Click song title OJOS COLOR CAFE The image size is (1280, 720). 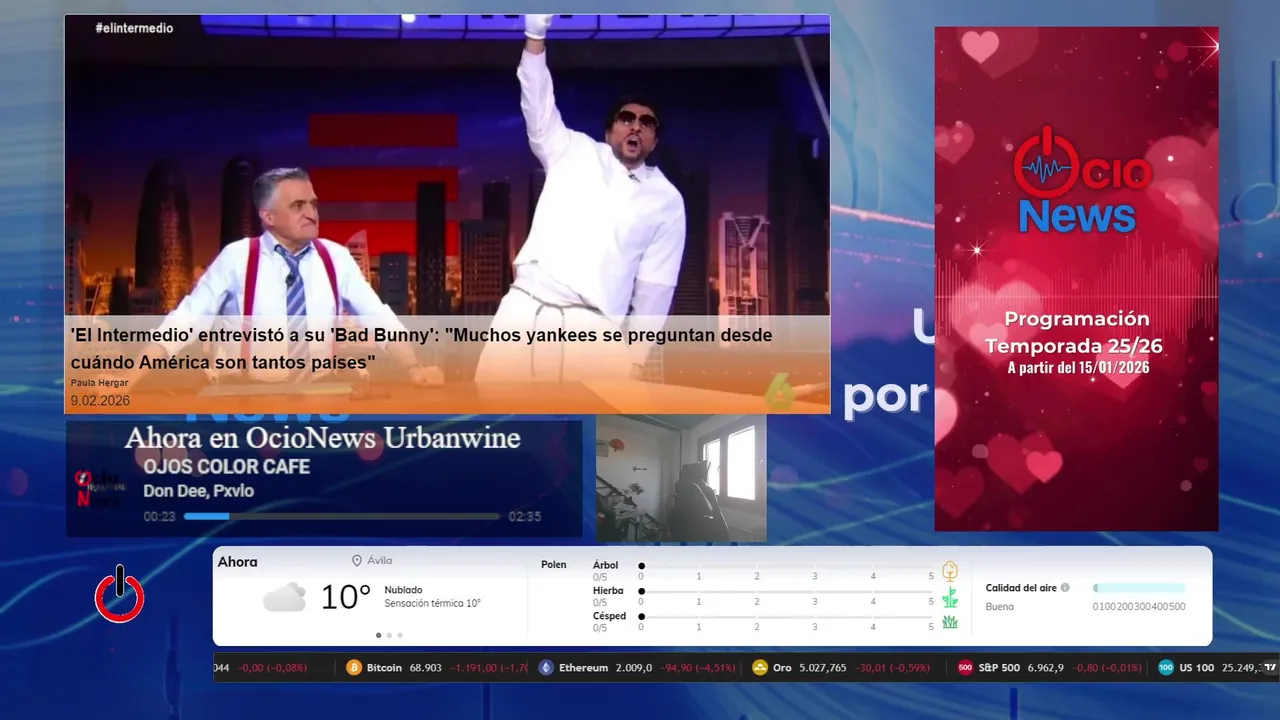click(x=227, y=467)
